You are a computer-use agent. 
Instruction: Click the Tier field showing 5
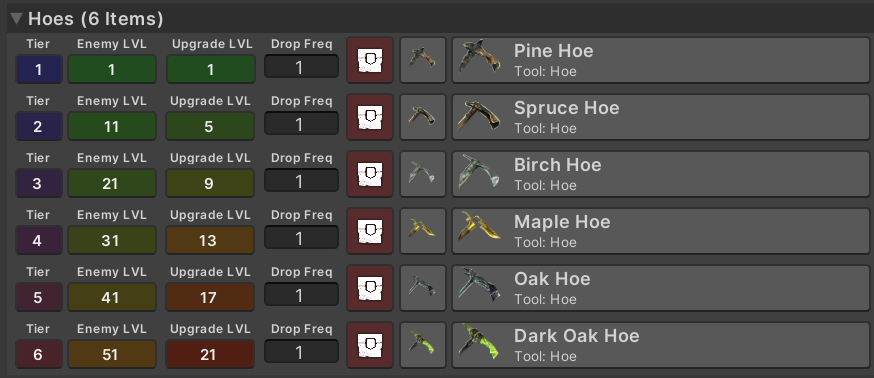coord(38,297)
